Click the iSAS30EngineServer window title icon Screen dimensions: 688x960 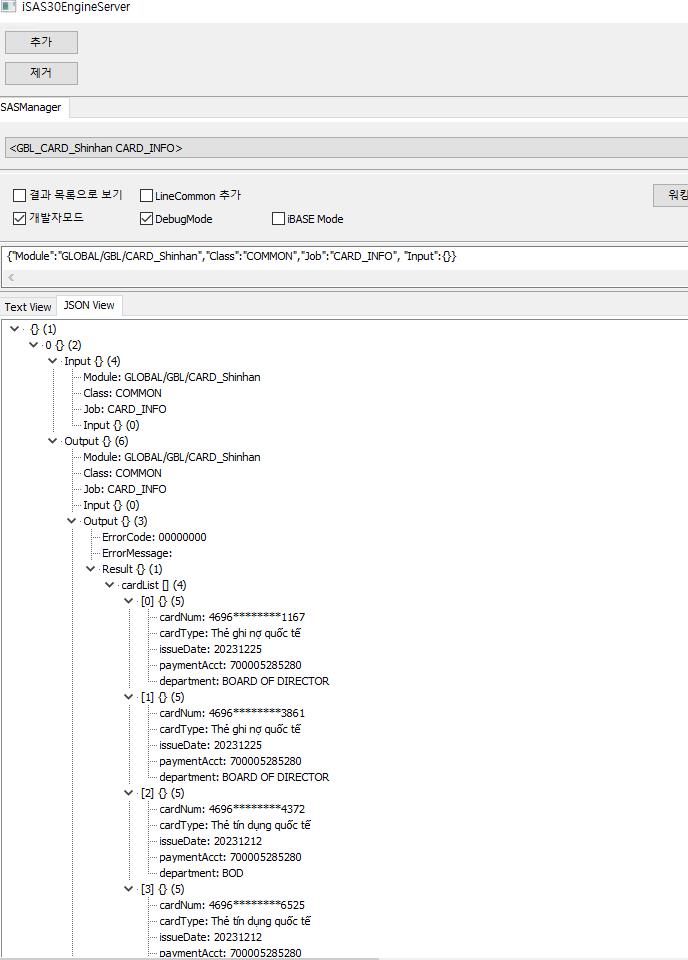8,7
